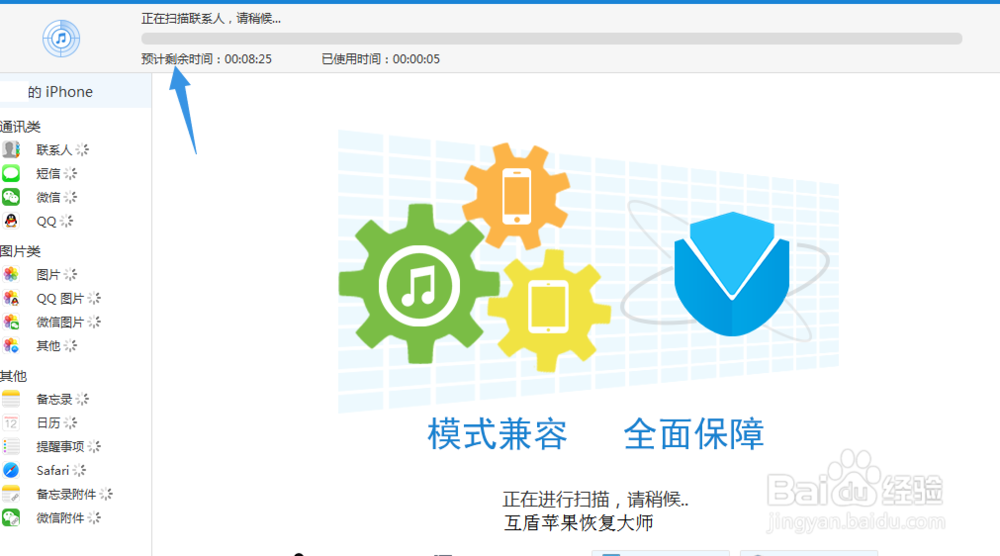Click the QQ 图片 icon
The height and width of the screenshot is (556, 1000).
[11, 298]
